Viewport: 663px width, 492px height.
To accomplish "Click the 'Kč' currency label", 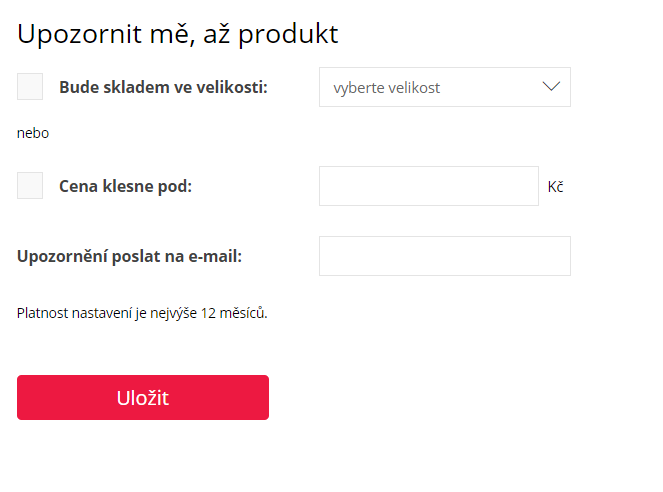I will [x=556, y=187].
